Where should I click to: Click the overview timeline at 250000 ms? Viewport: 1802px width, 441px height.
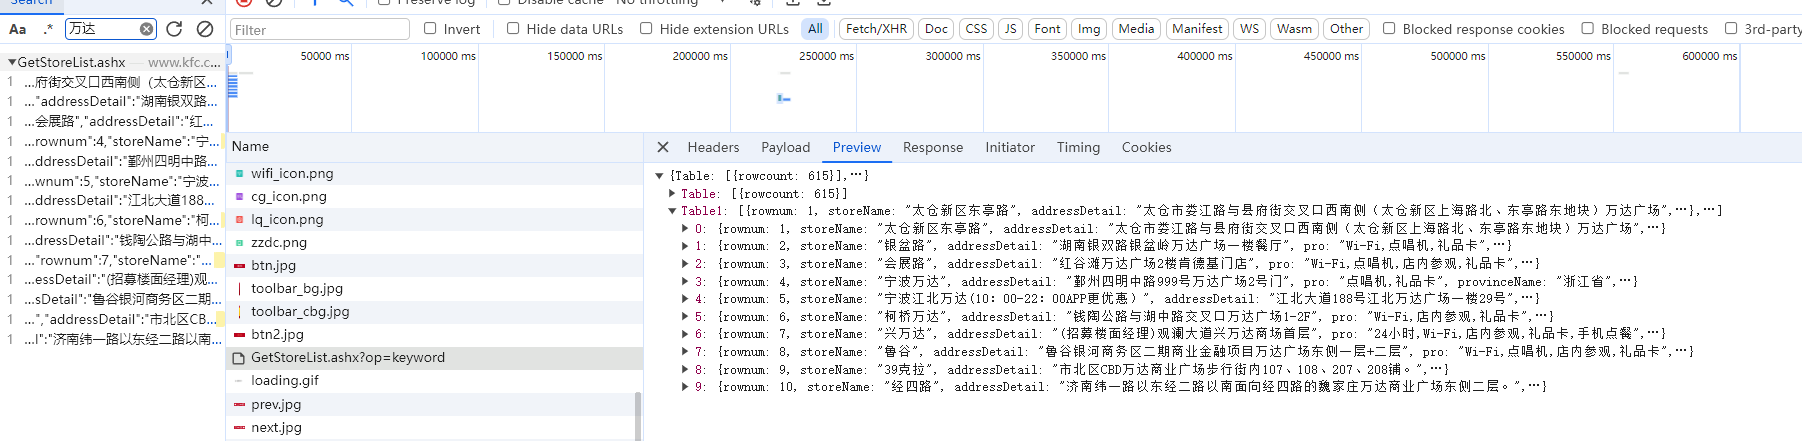pyautogui.click(x=826, y=90)
